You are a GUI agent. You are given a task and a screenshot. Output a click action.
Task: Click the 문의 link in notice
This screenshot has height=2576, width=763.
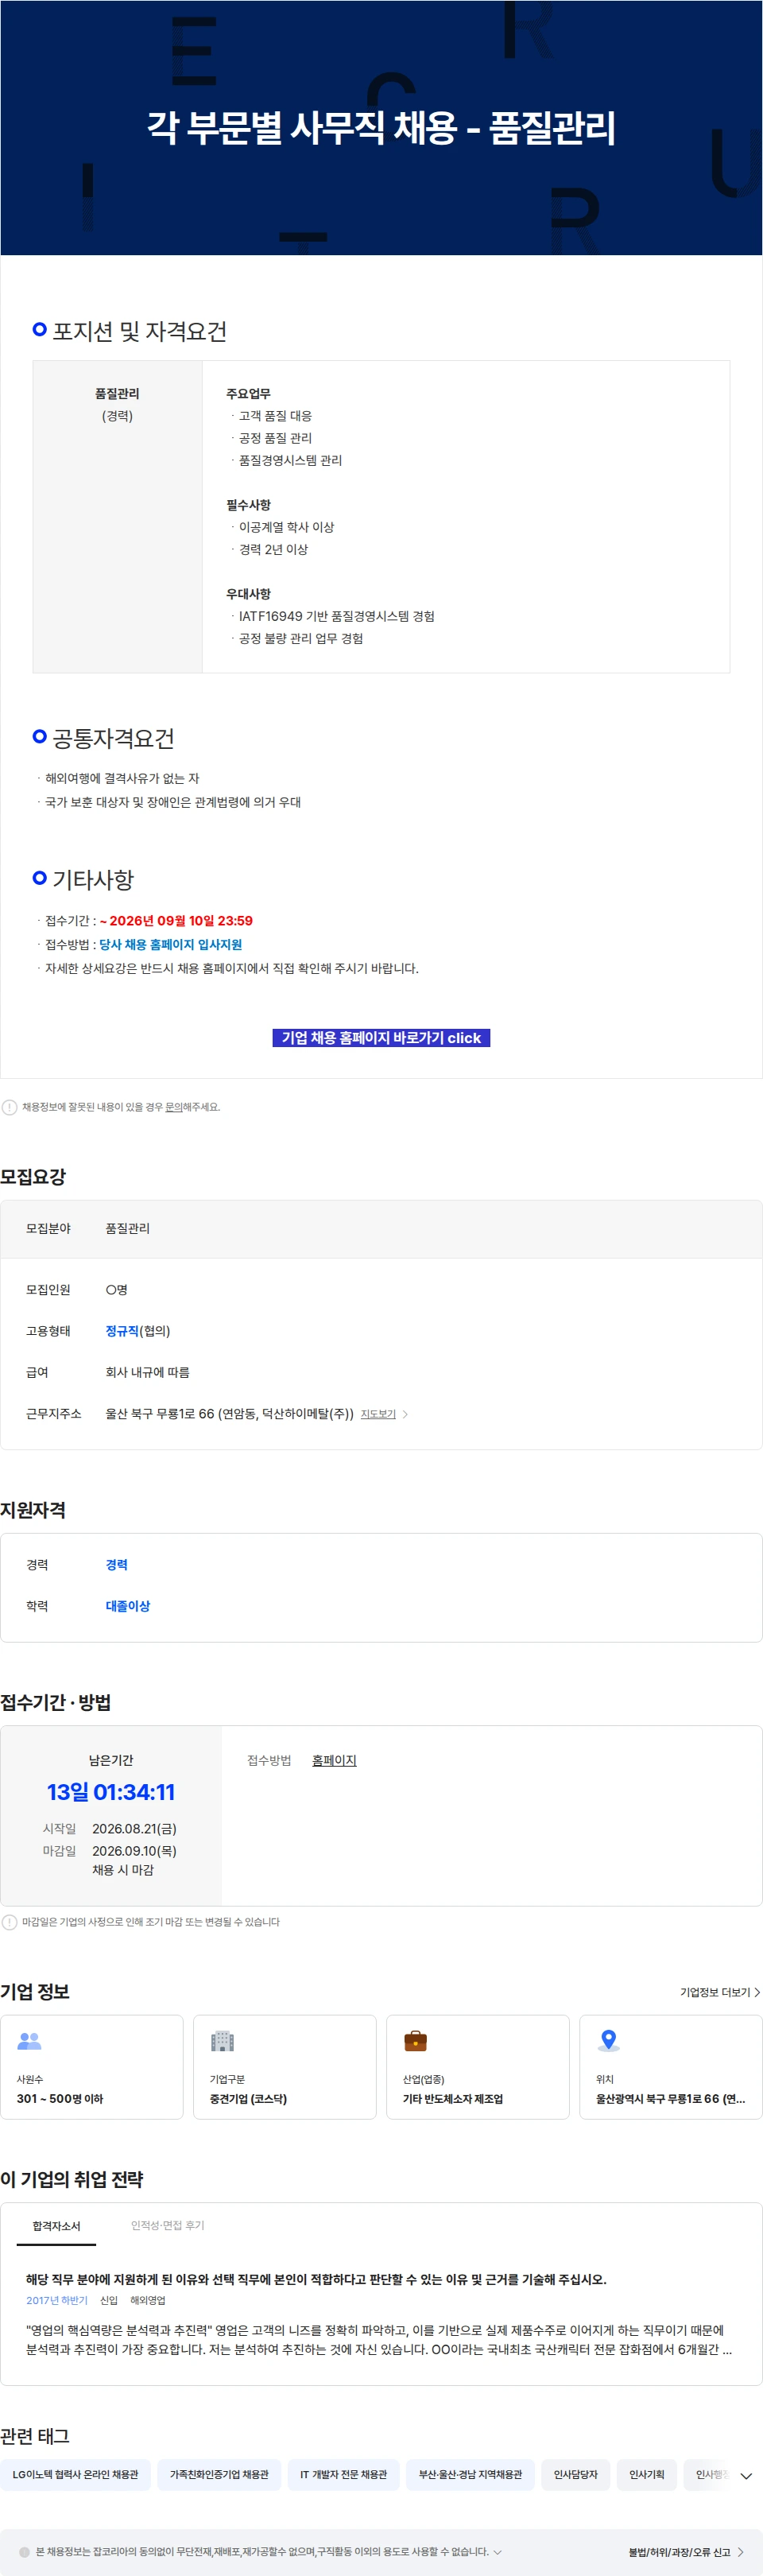173,1107
